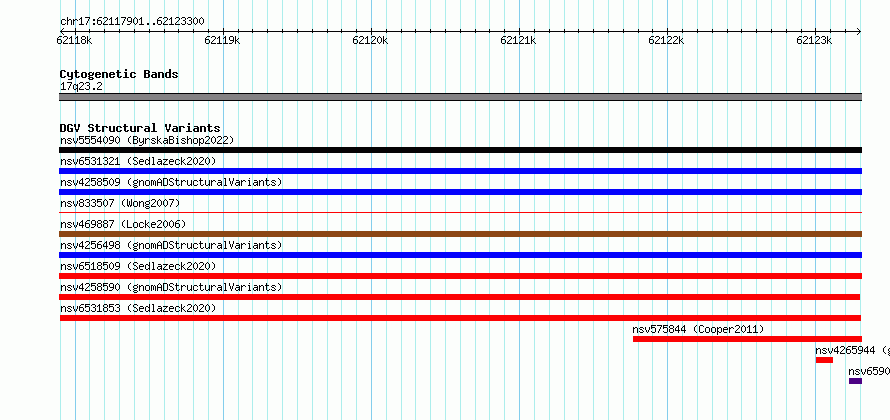
Task: Click the 62120k ruler tick label
Action: (x=371, y=40)
